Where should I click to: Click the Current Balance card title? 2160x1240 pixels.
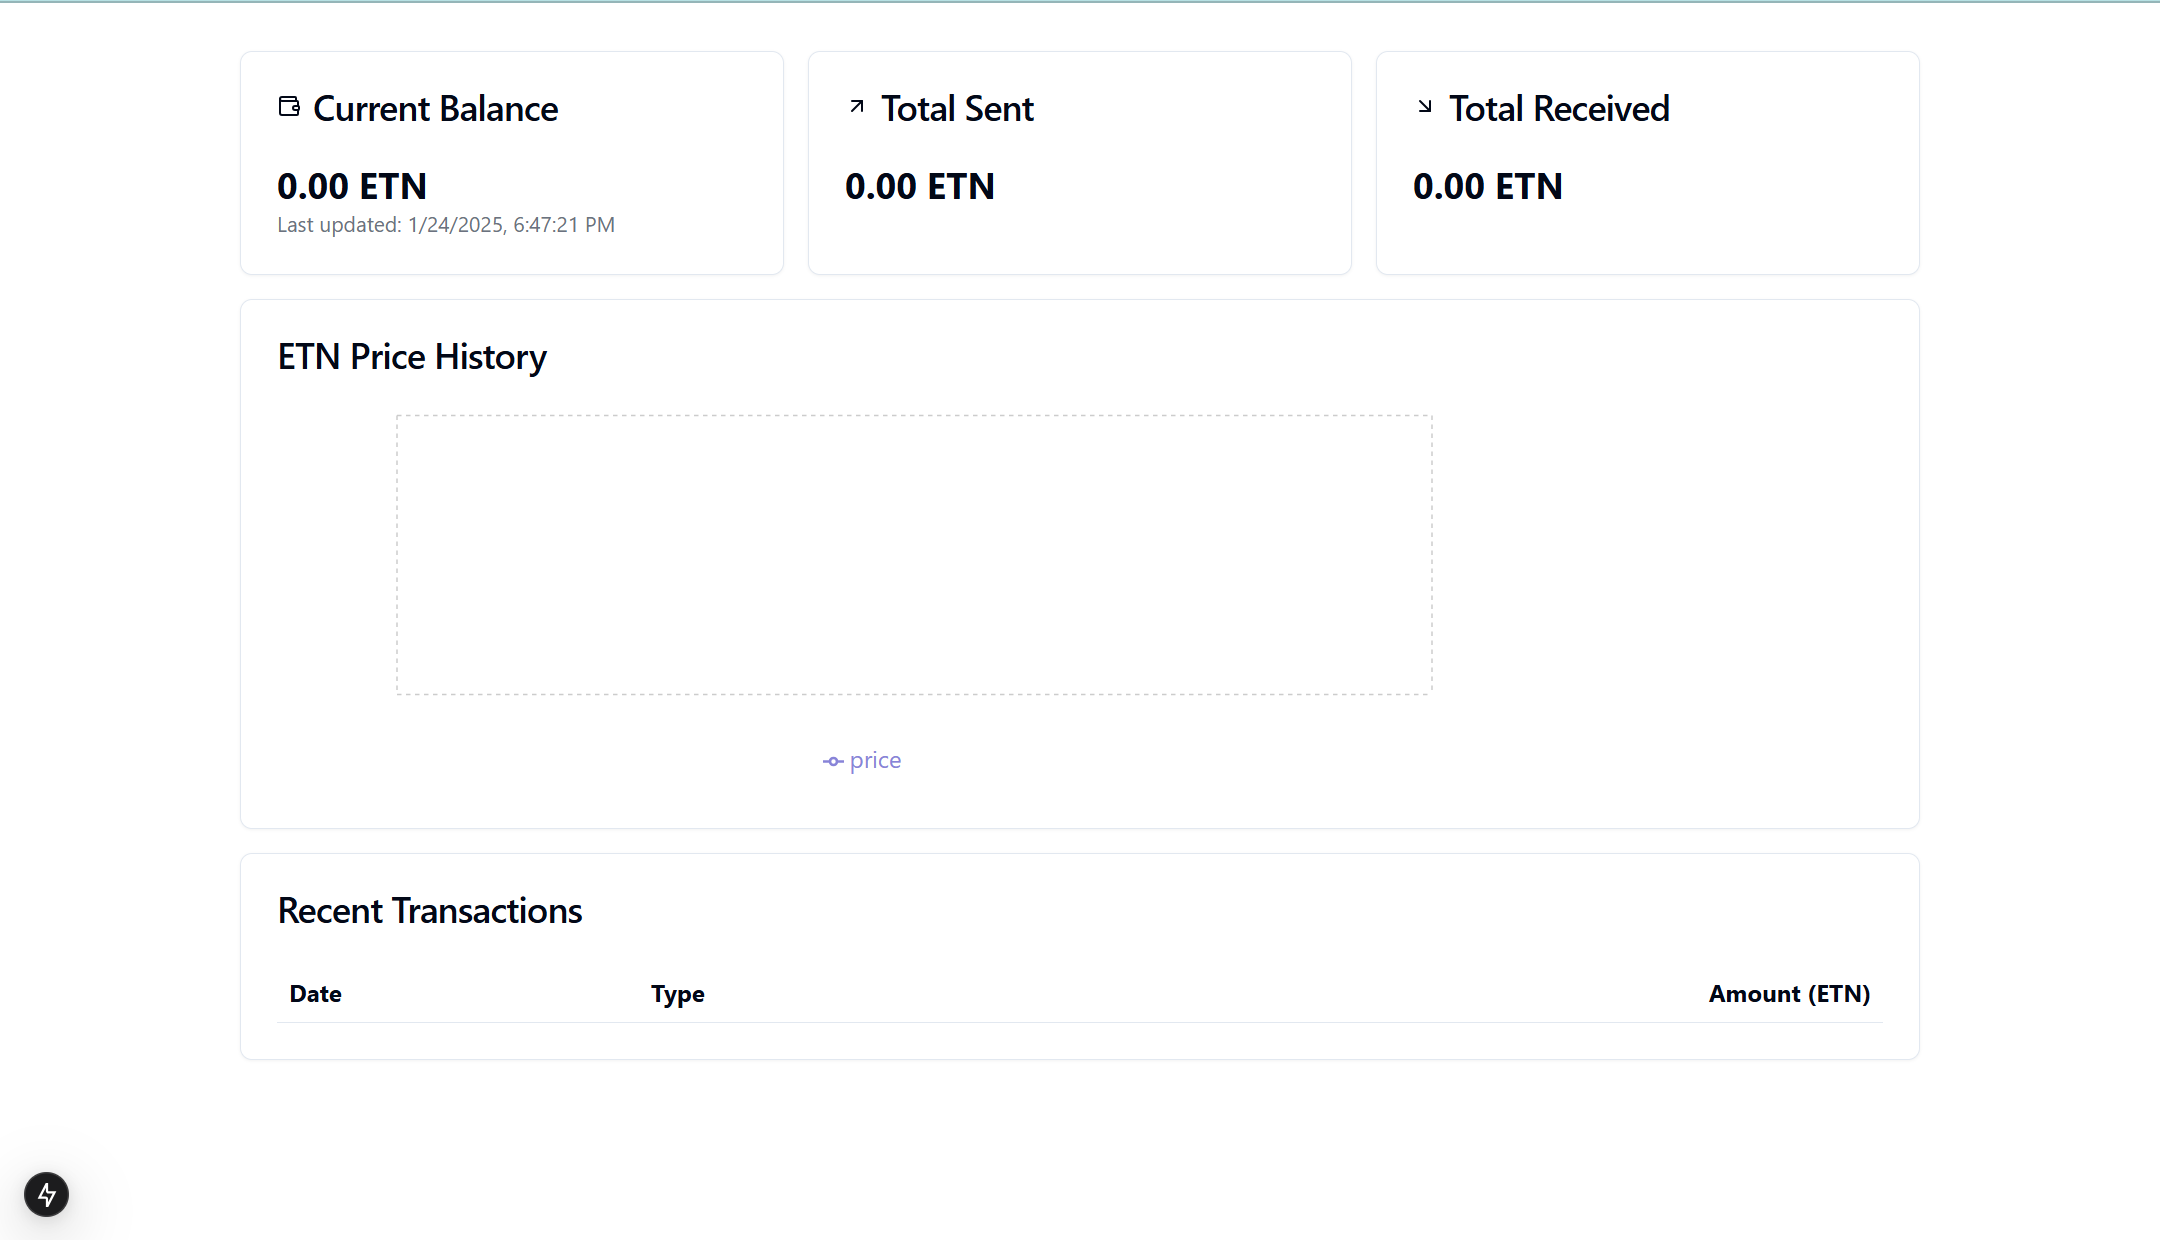coord(435,109)
